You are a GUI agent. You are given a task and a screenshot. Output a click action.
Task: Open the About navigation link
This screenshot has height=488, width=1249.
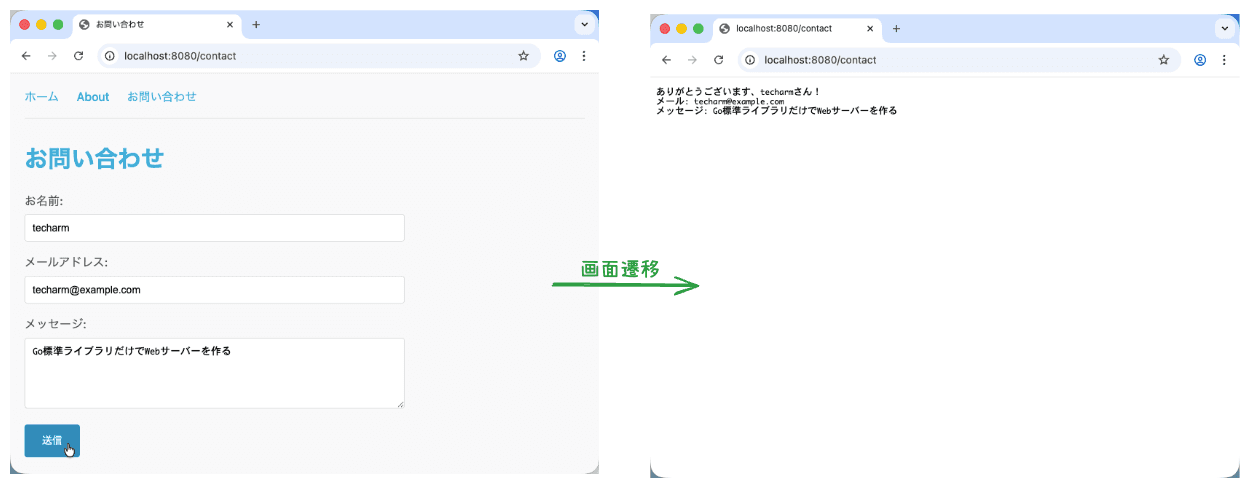pos(93,97)
